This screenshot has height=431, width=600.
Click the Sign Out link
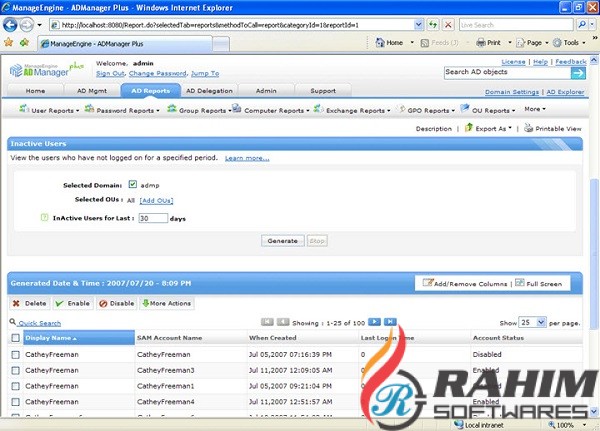pos(110,73)
